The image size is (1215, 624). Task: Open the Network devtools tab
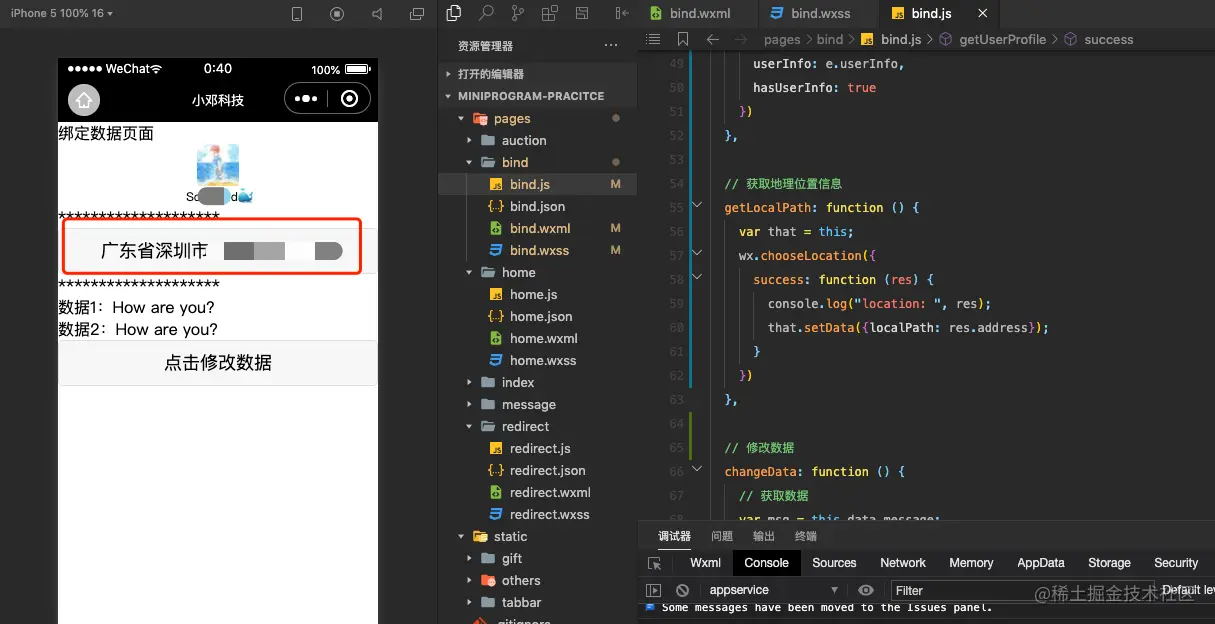(903, 563)
